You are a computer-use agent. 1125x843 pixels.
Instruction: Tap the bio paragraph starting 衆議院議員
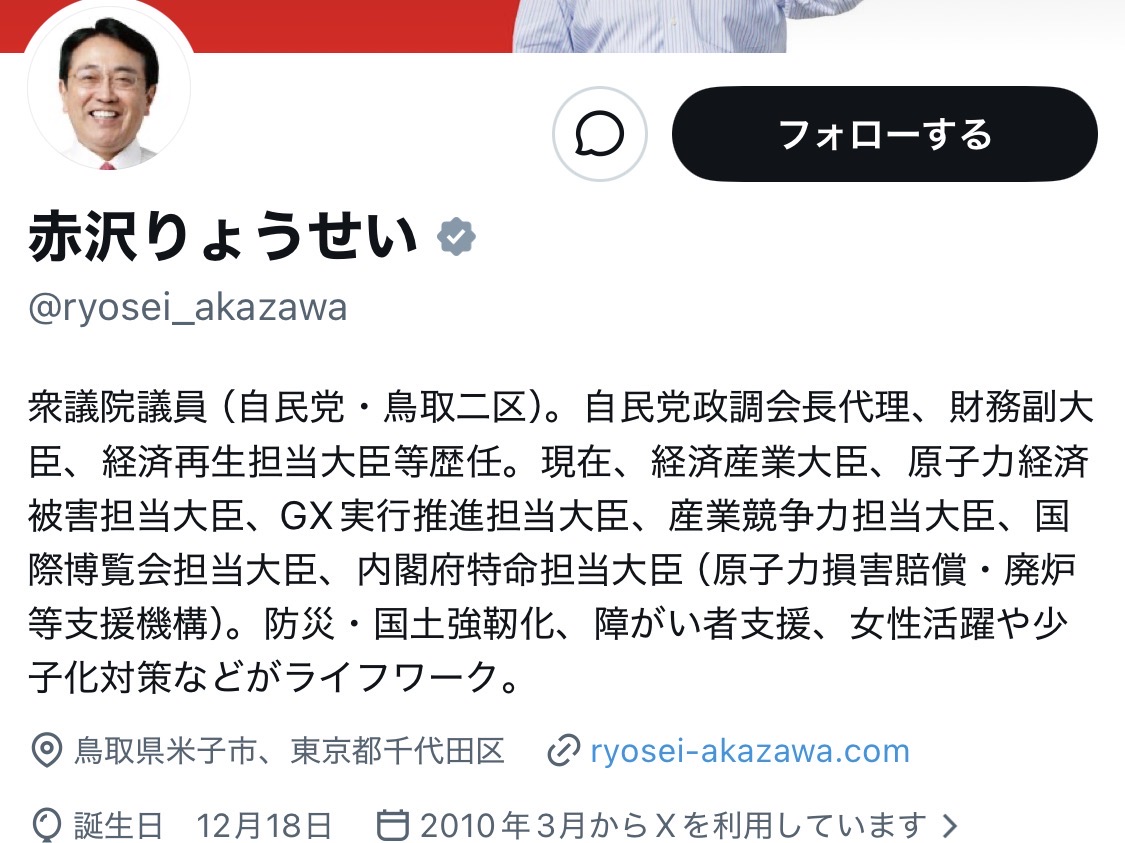coord(561,542)
